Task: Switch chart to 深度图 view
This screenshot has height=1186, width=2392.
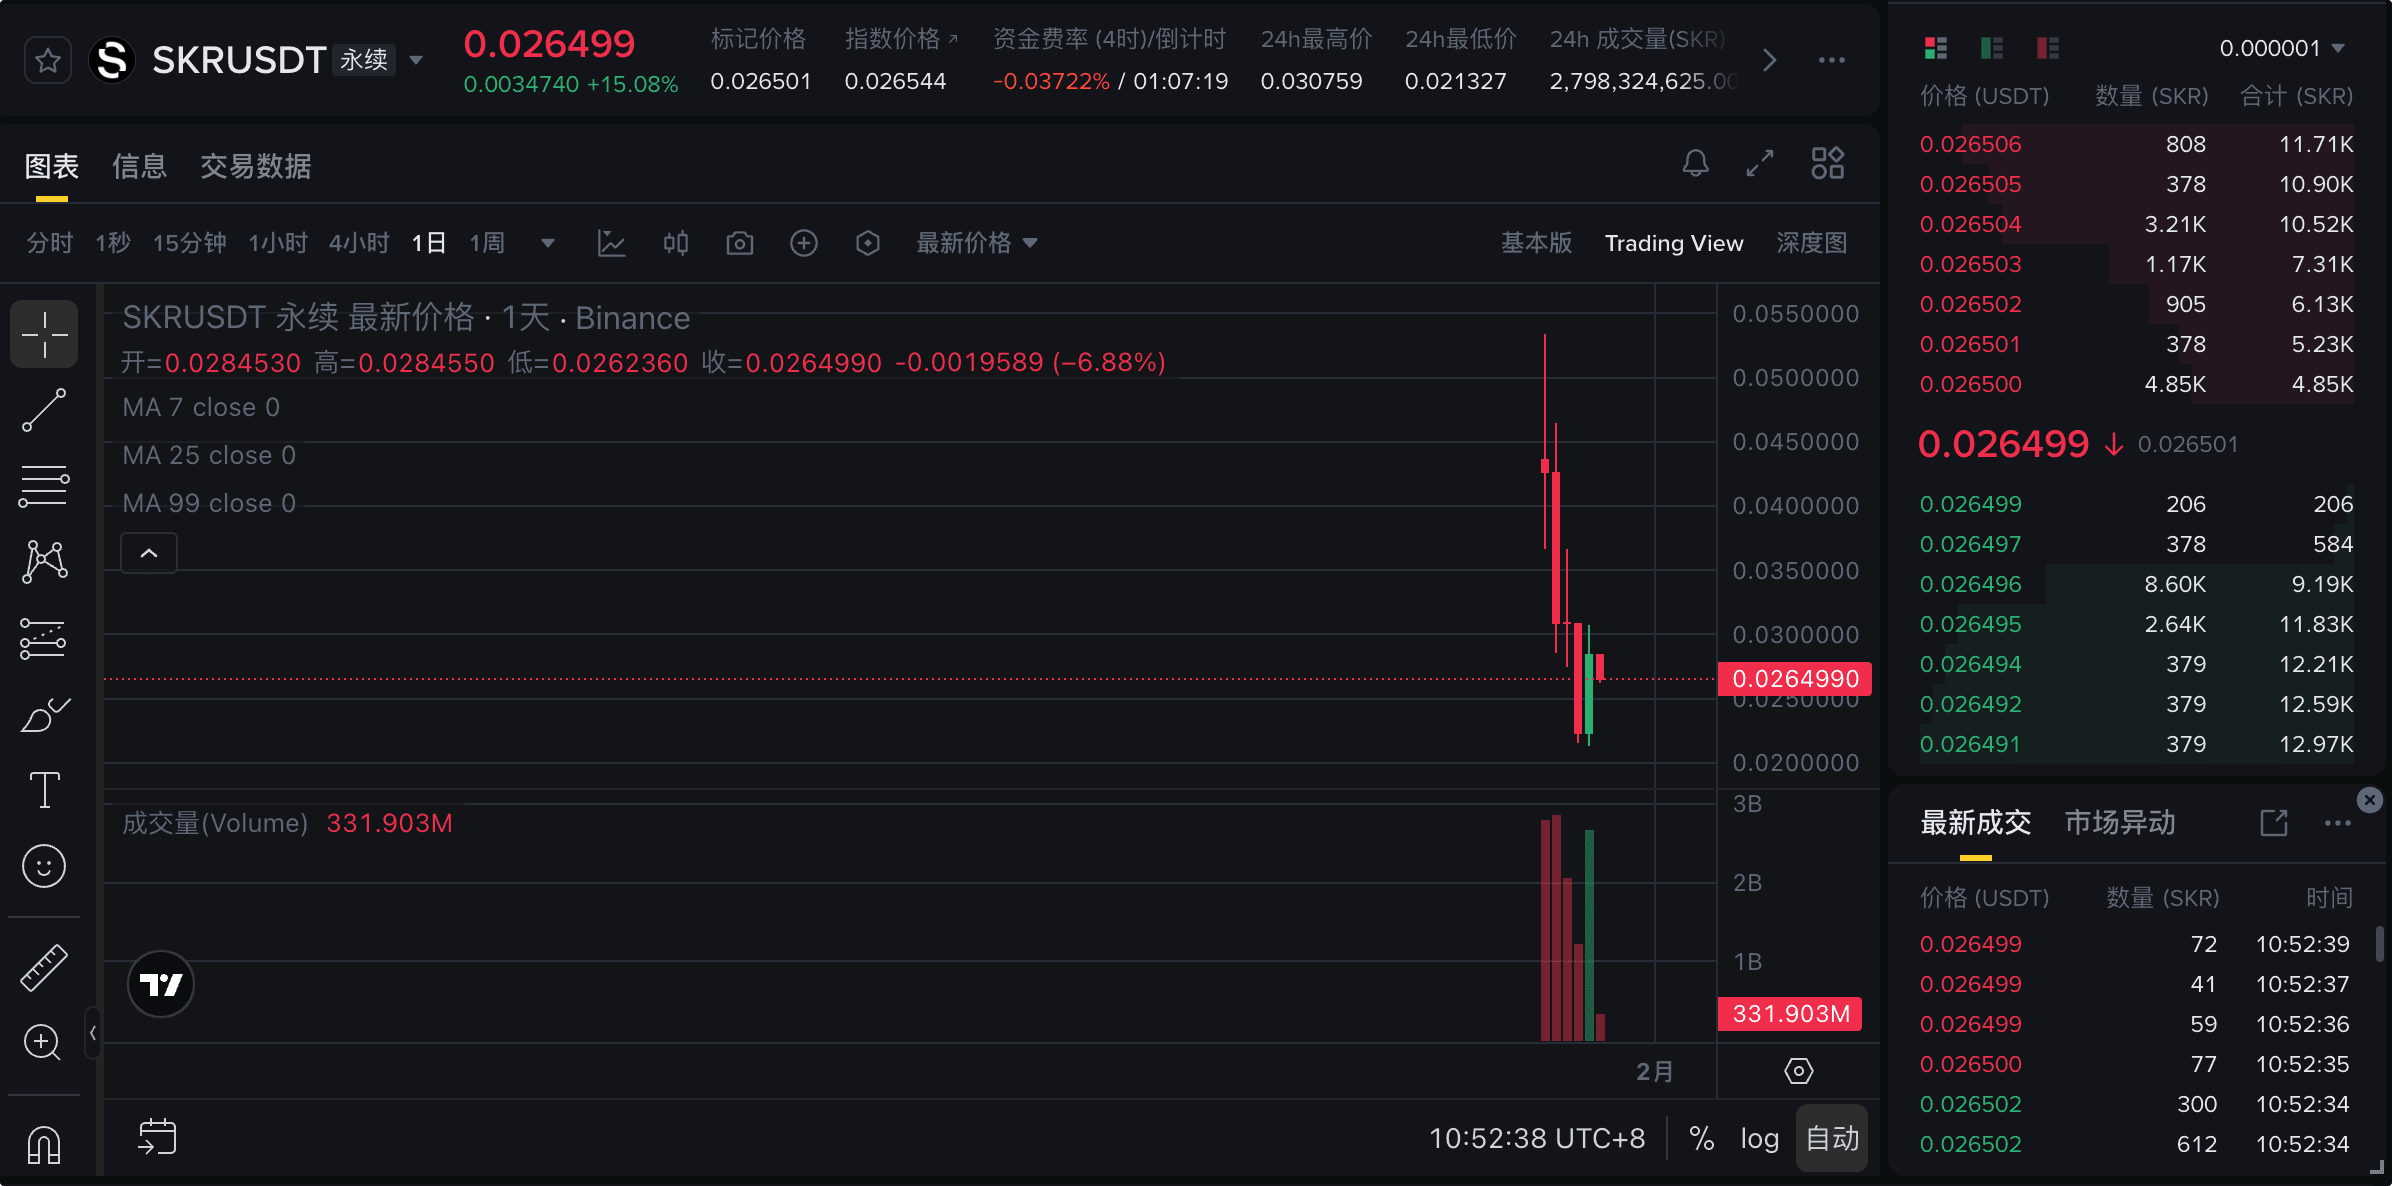Action: pos(1811,243)
